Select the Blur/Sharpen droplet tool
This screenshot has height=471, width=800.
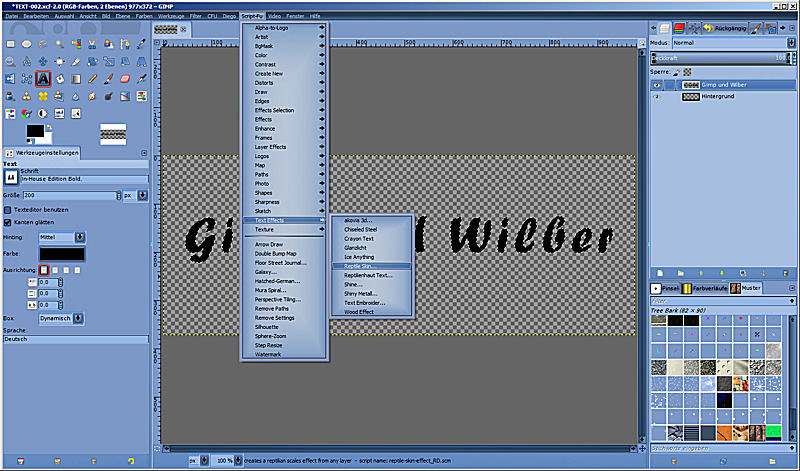coord(76,96)
